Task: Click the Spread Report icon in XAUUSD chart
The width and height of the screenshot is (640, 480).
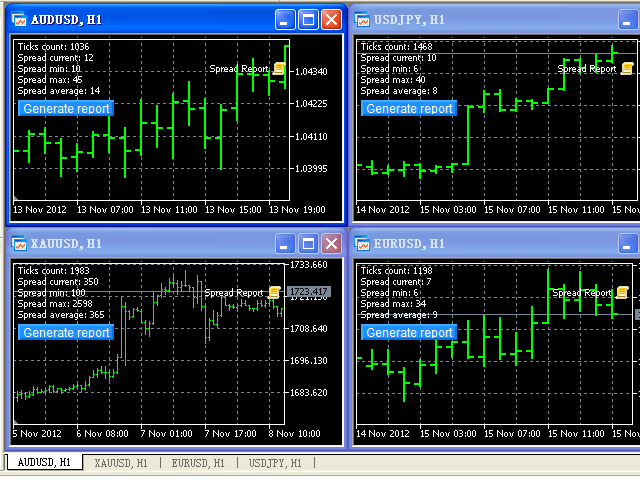Action: [x=274, y=292]
